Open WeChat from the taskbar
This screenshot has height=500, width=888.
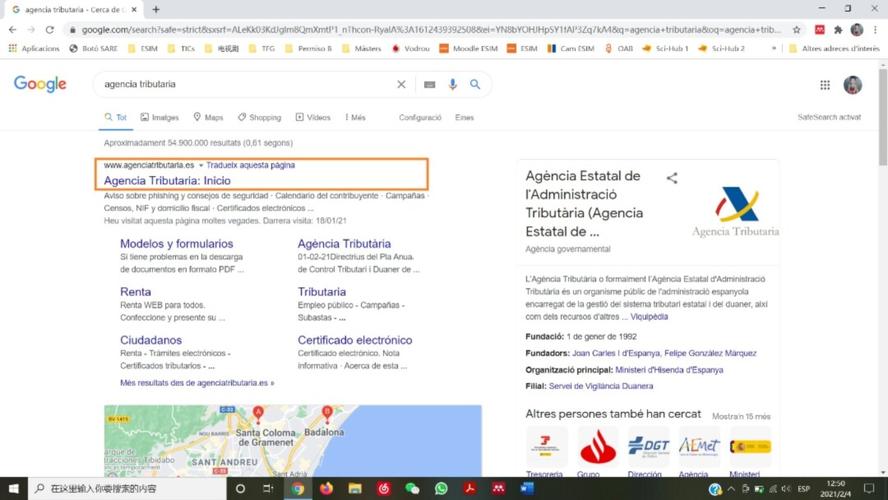(412, 488)
